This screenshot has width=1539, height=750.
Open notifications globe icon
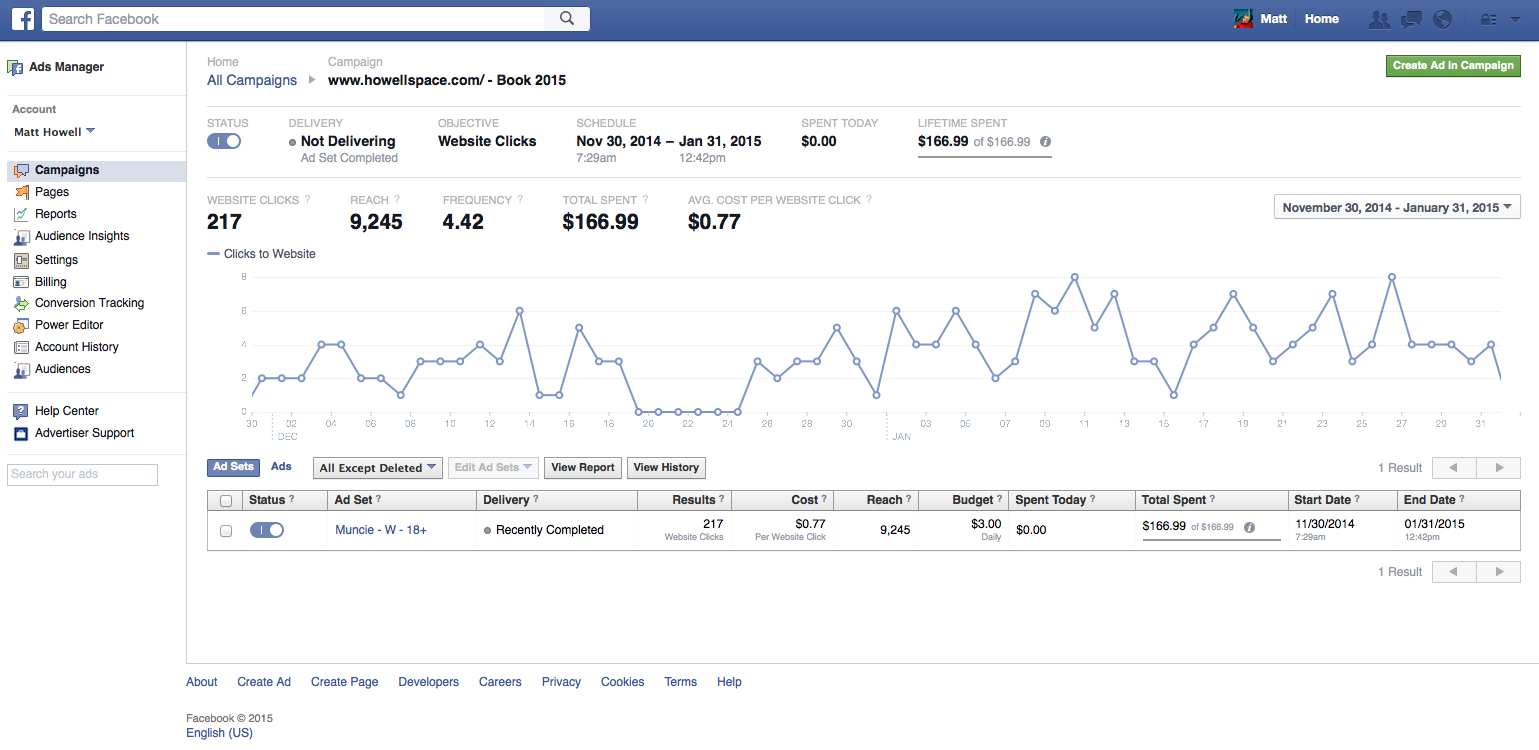(x=1442, y=19)
